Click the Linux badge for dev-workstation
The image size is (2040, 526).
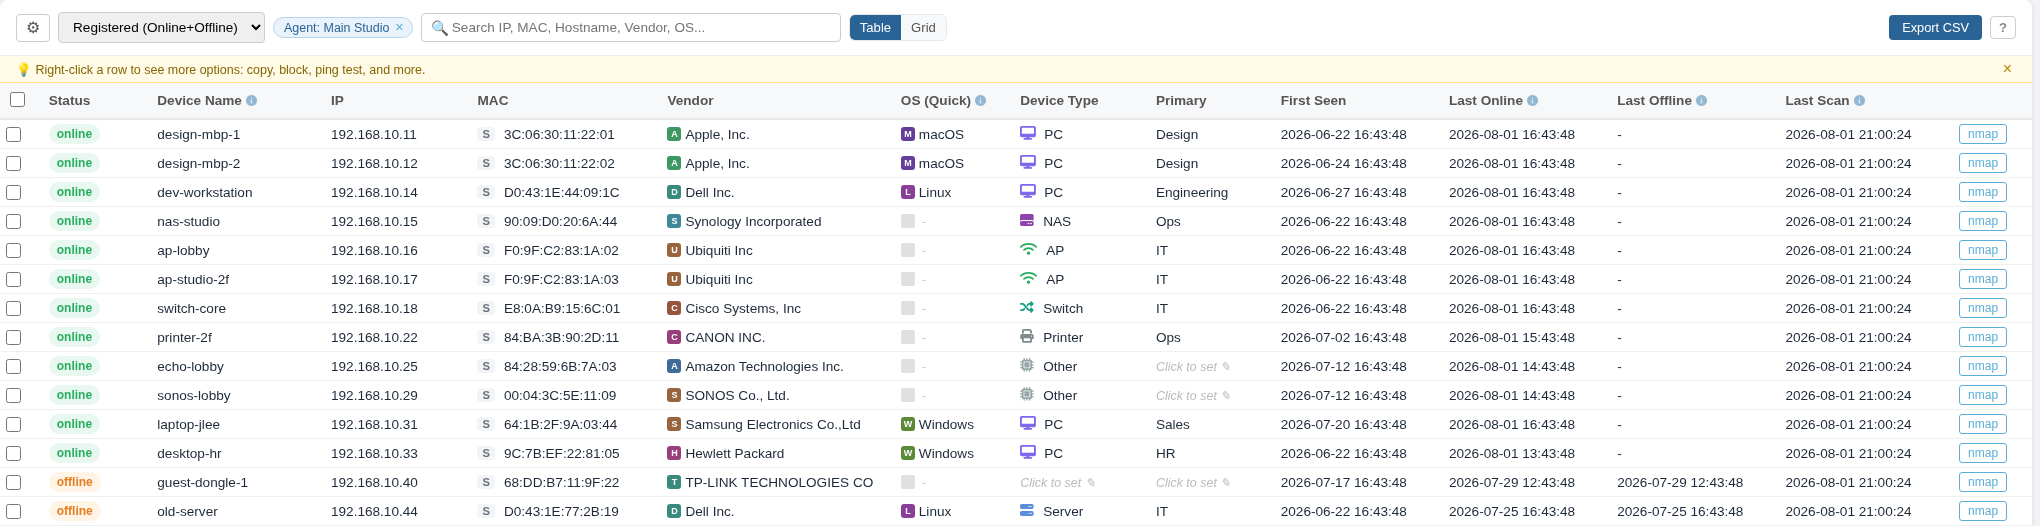tap(908, 192)
